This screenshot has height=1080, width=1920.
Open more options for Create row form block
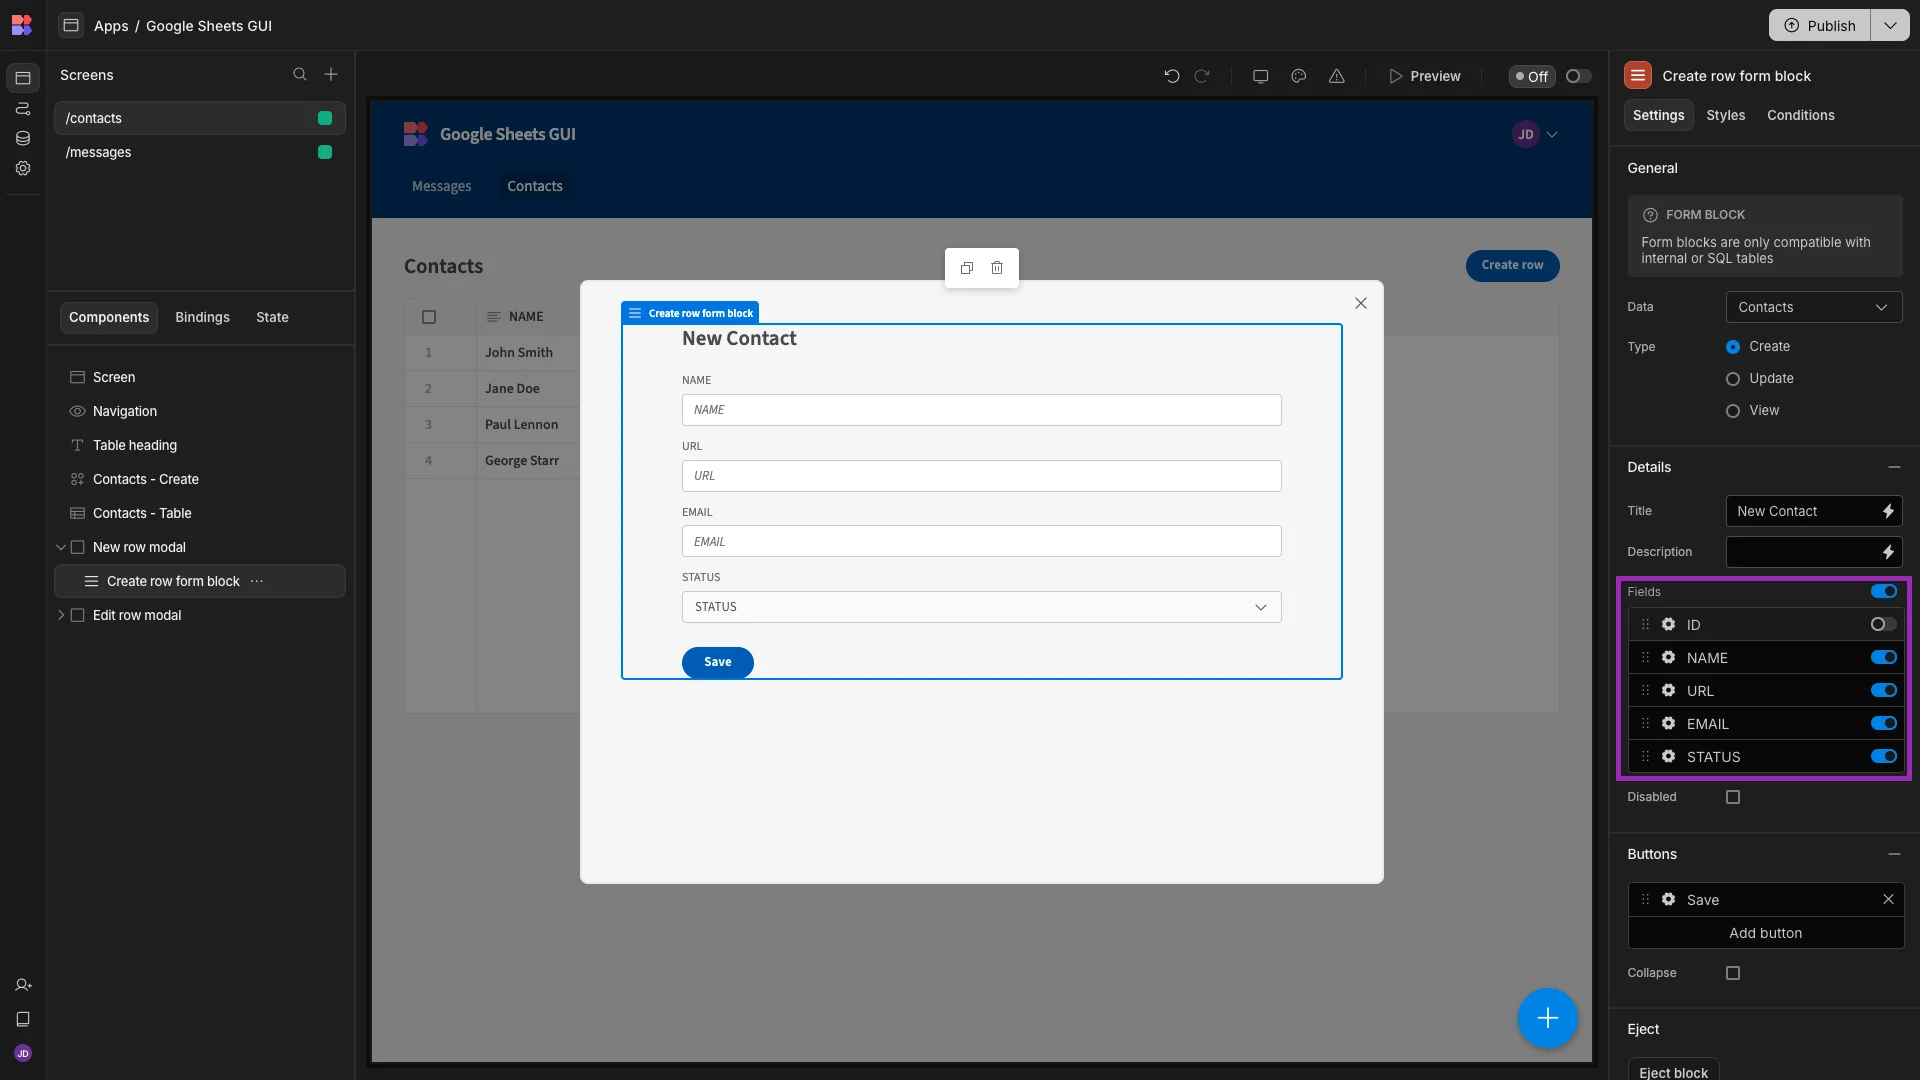(x=257, y=581)
